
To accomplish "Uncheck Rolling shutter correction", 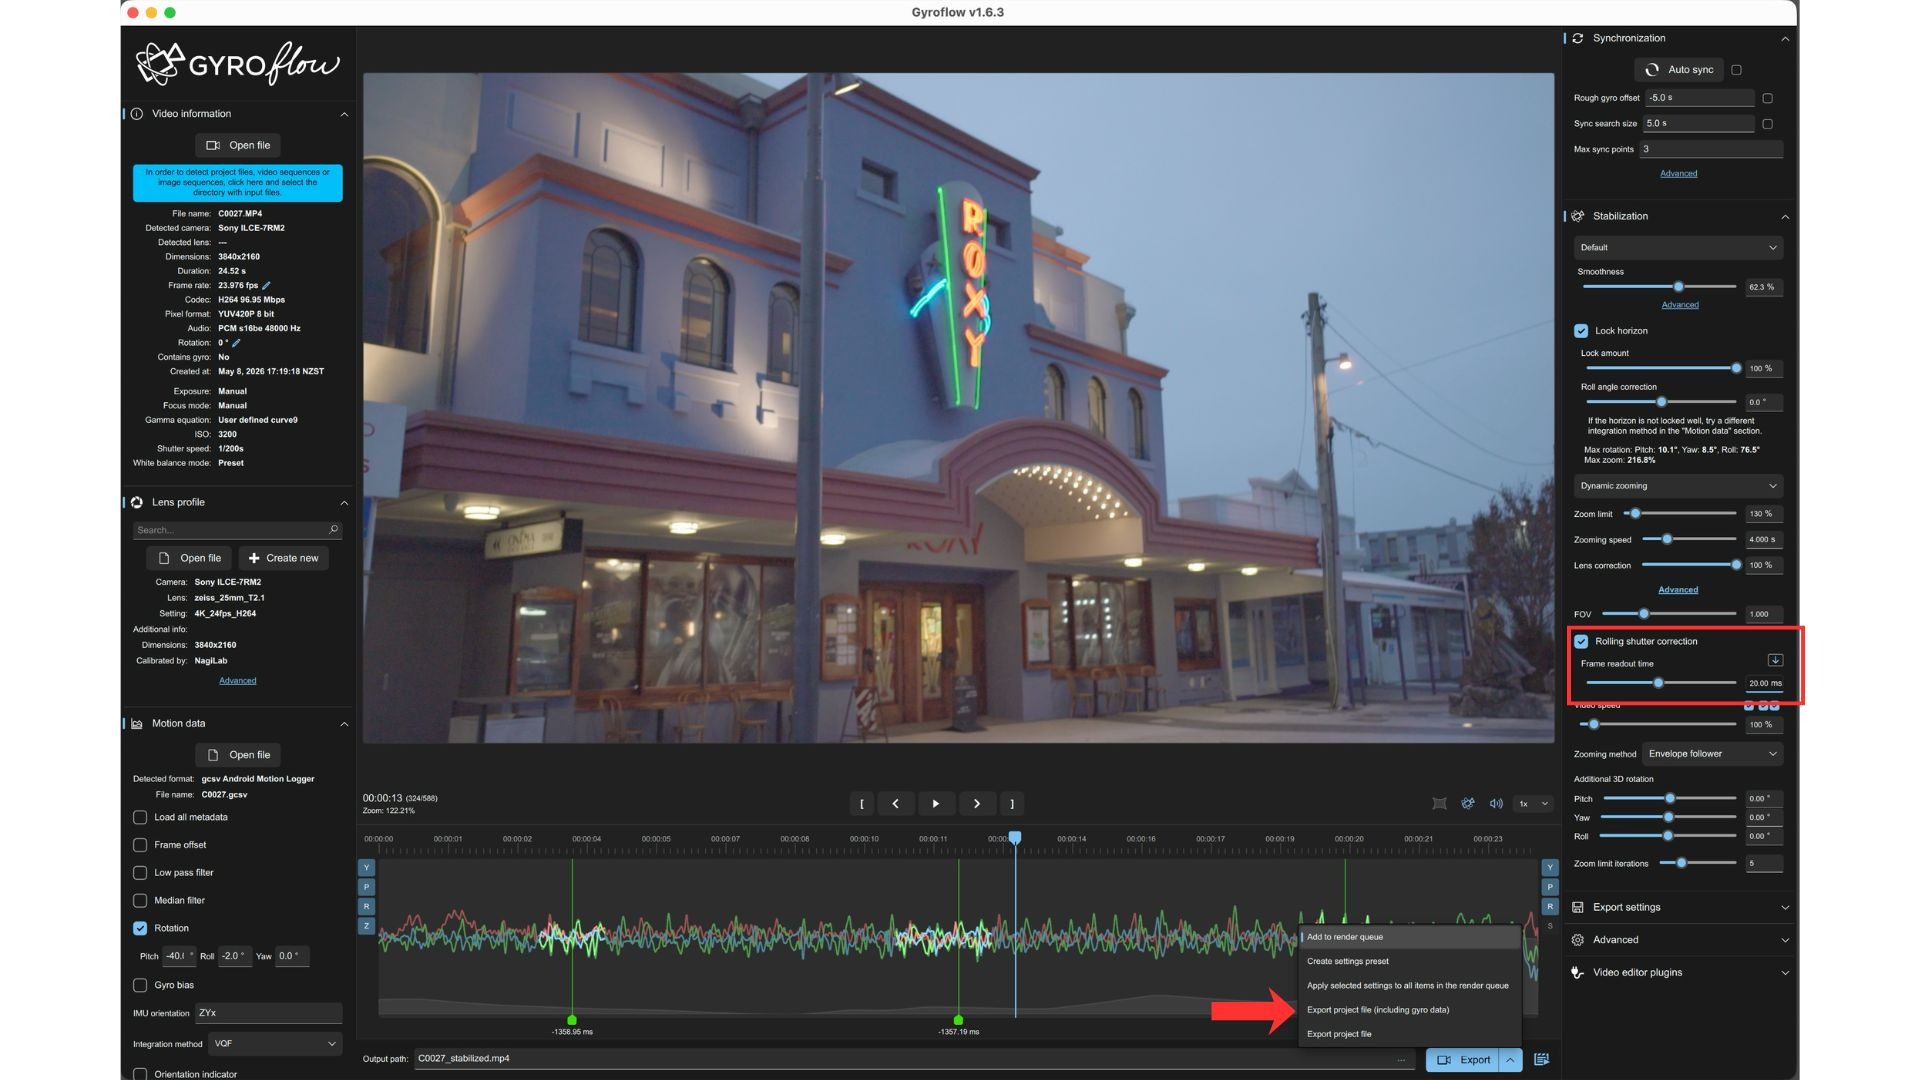I will tap(1581, 641).
